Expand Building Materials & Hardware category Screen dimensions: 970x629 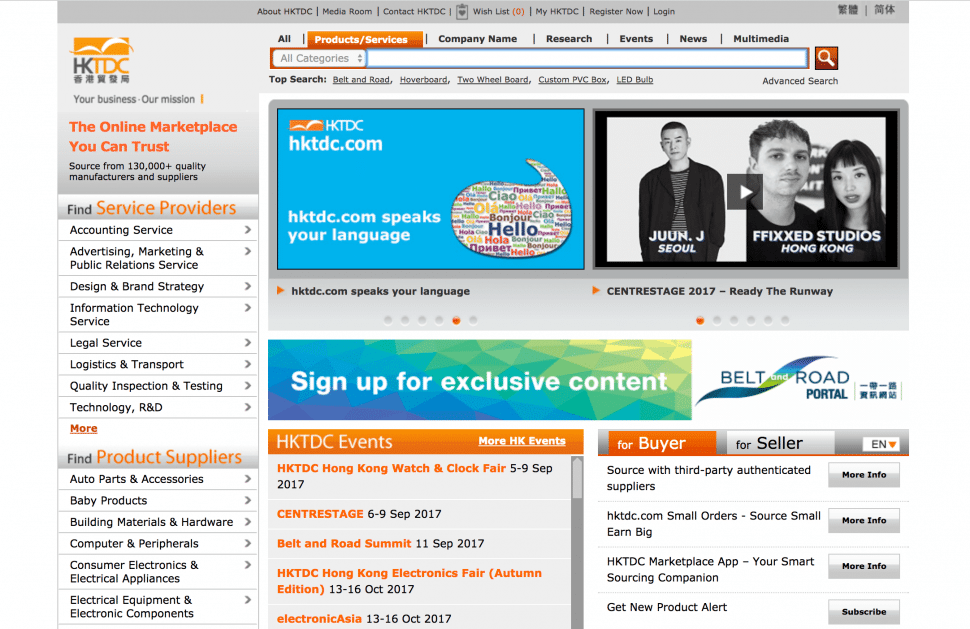point(158,523)
